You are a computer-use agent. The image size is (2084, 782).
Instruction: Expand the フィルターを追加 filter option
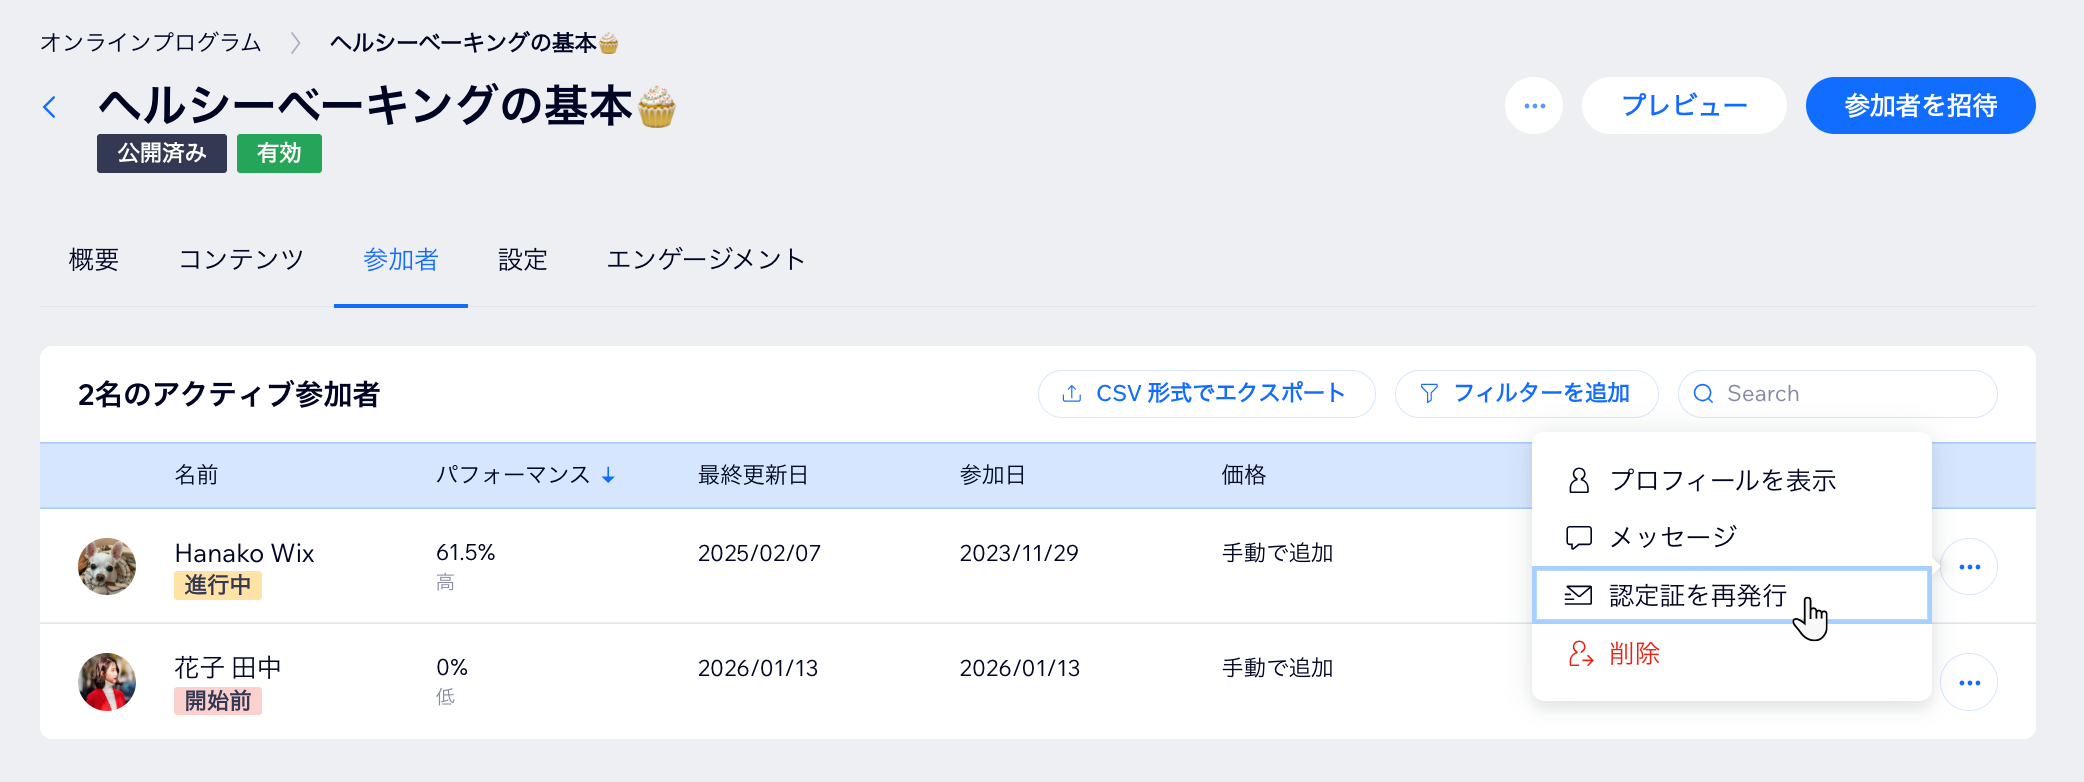point(1526,394)
